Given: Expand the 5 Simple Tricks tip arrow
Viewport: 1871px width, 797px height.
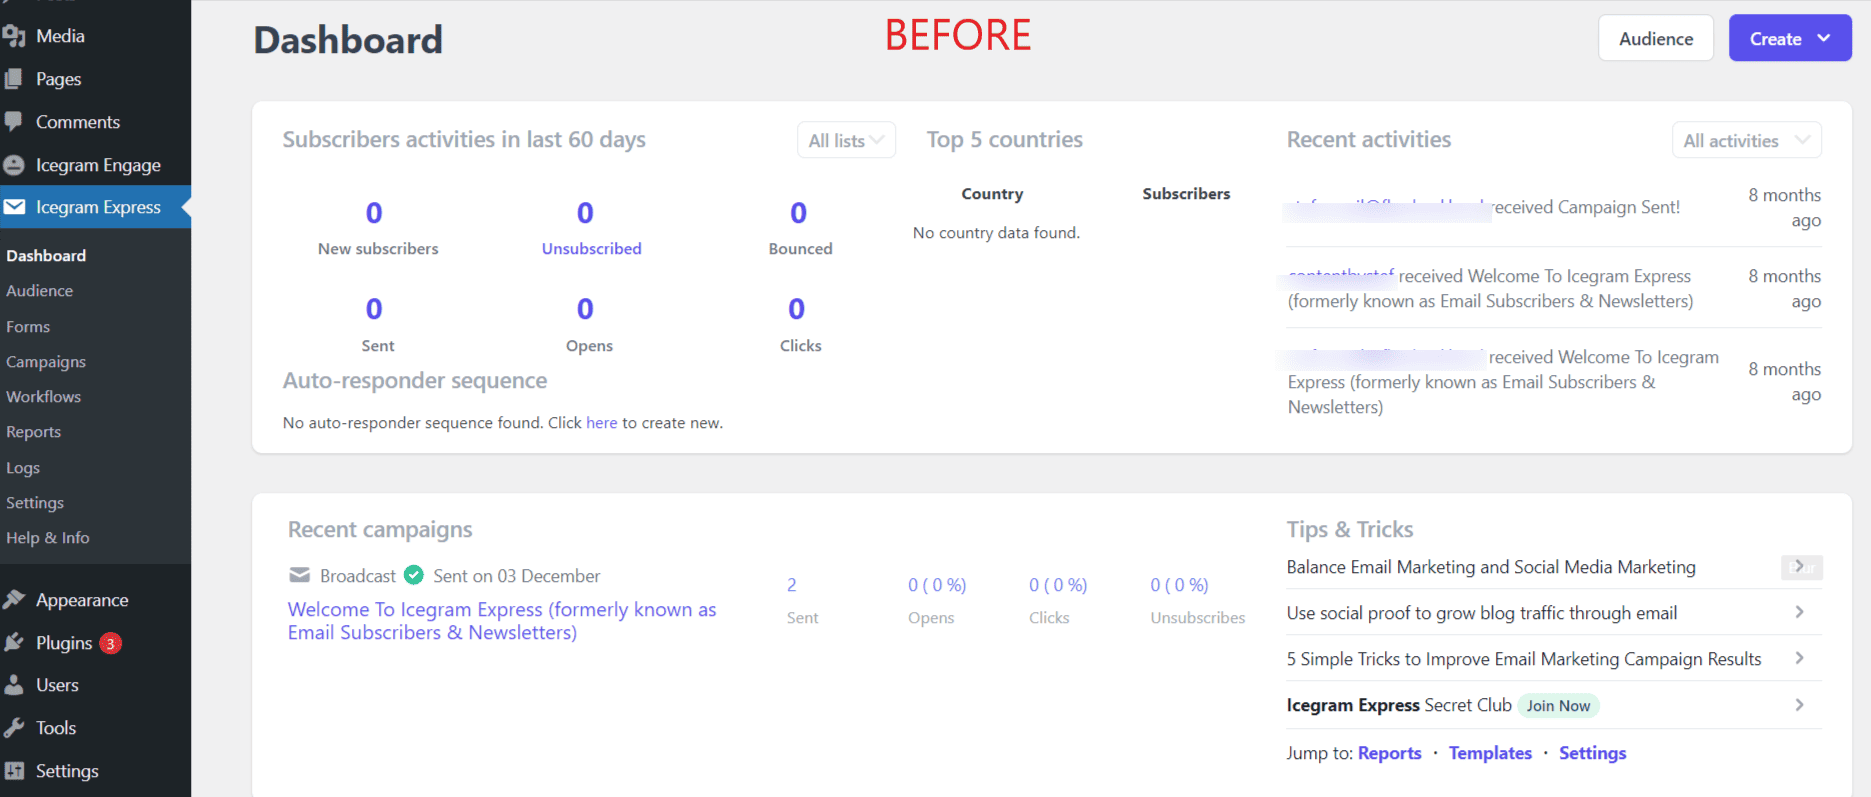Looking at the screenshot, I should coord(1799,658).
